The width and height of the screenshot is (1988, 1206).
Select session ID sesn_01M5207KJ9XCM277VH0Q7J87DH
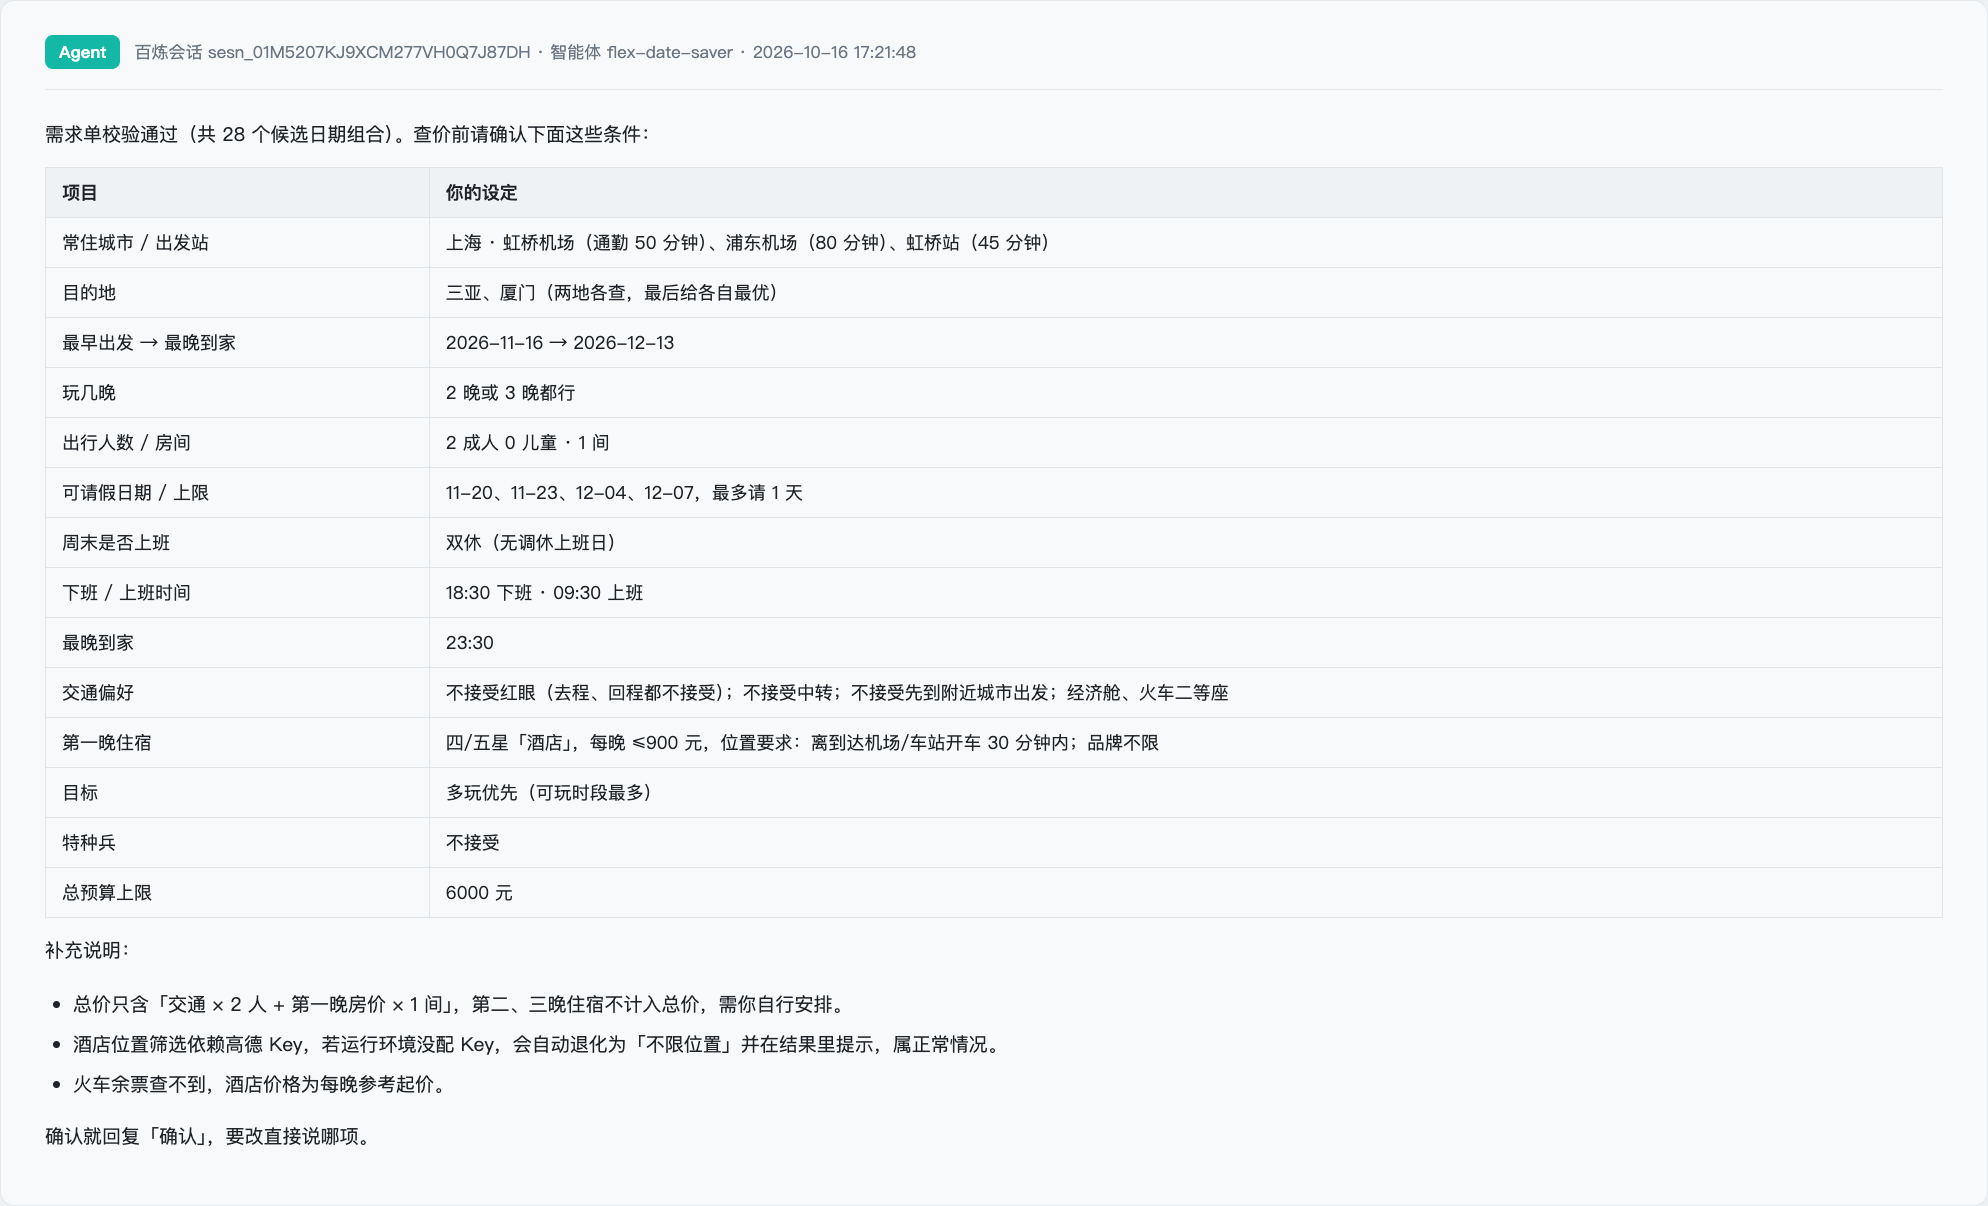tap(369, 52)
